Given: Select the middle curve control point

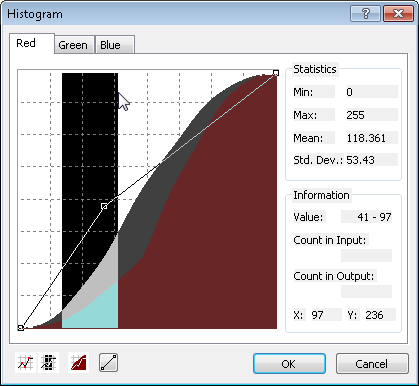Looking at the screenshot, I should (104, 206).
